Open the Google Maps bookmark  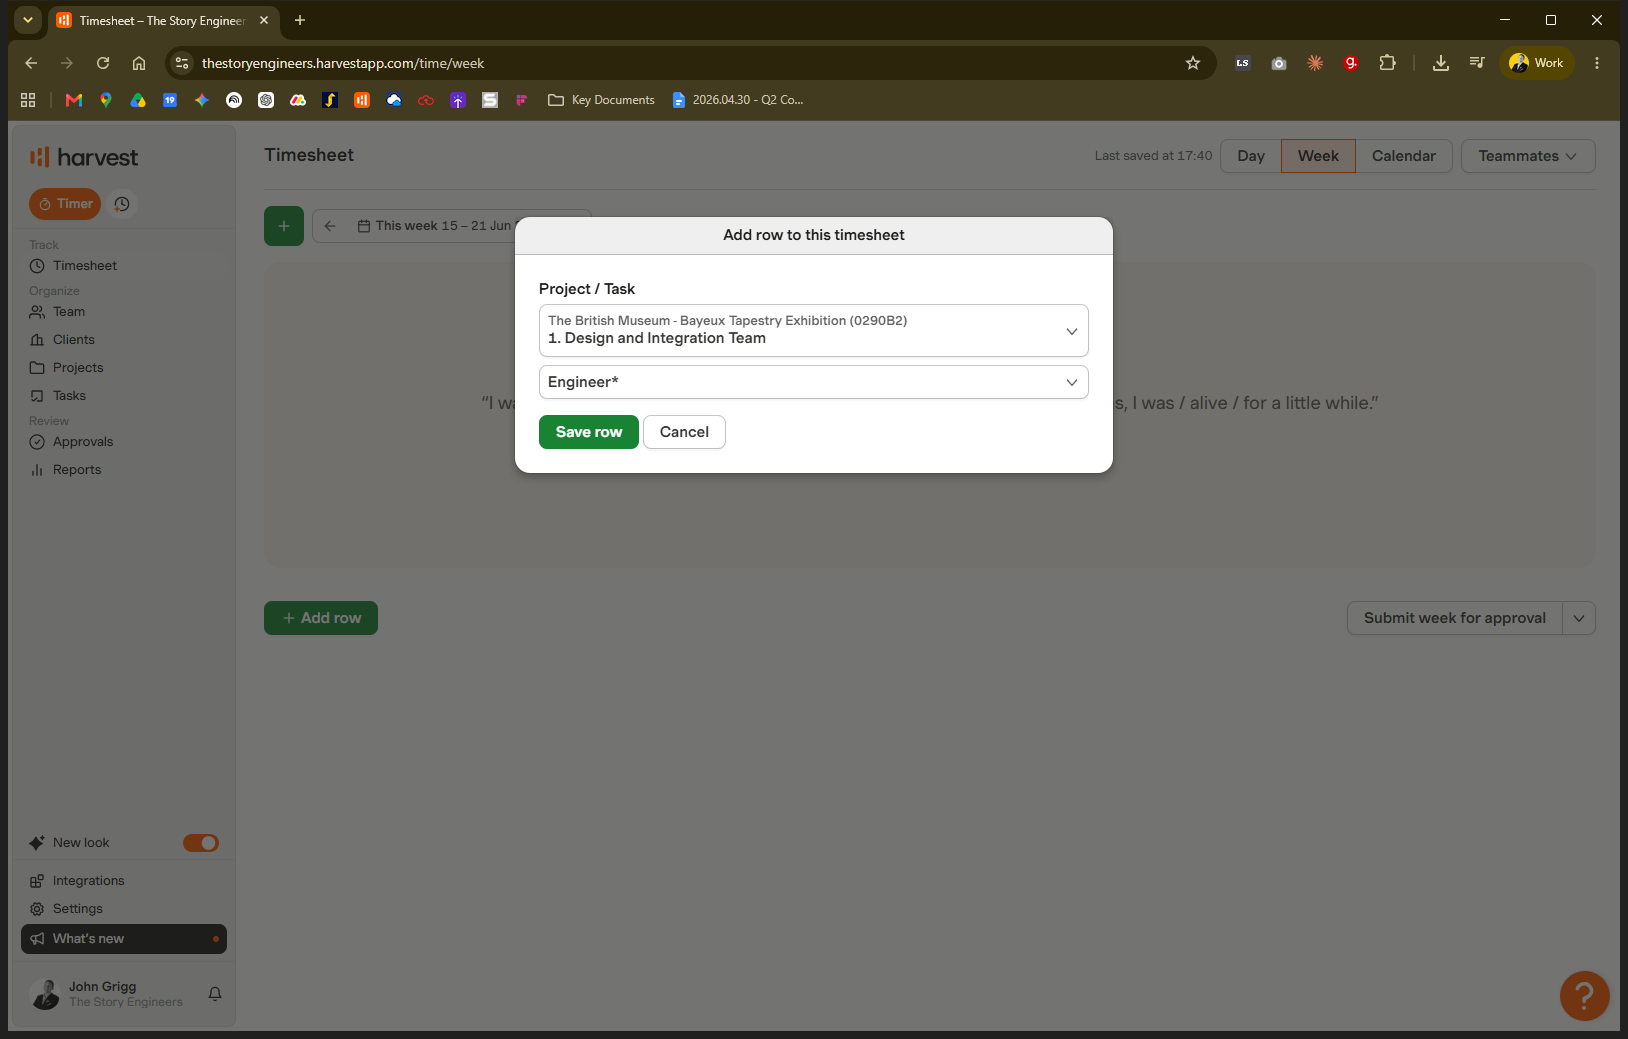(x=106, y=100)
